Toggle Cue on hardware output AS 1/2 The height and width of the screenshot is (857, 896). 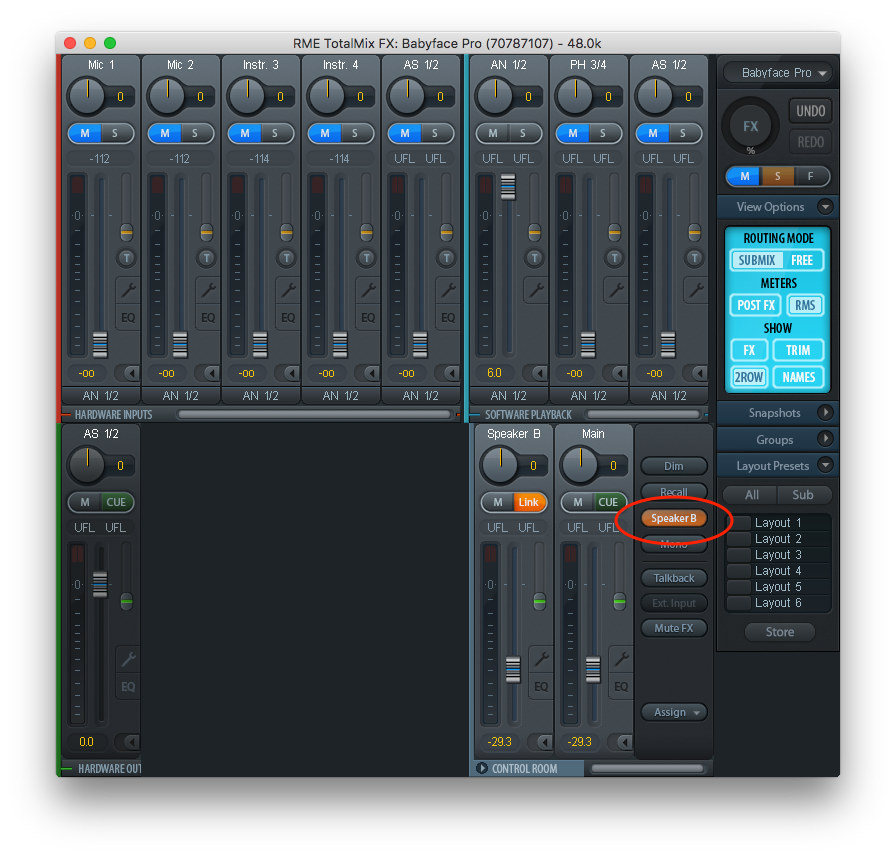116,502
